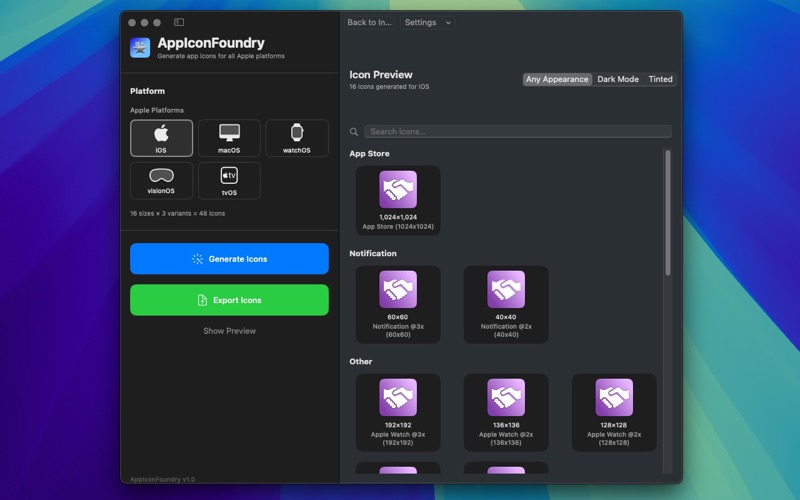The image size is (800, 500).
Task: Toggle the sidebar icon in title bar
Action: coord(179,22)
